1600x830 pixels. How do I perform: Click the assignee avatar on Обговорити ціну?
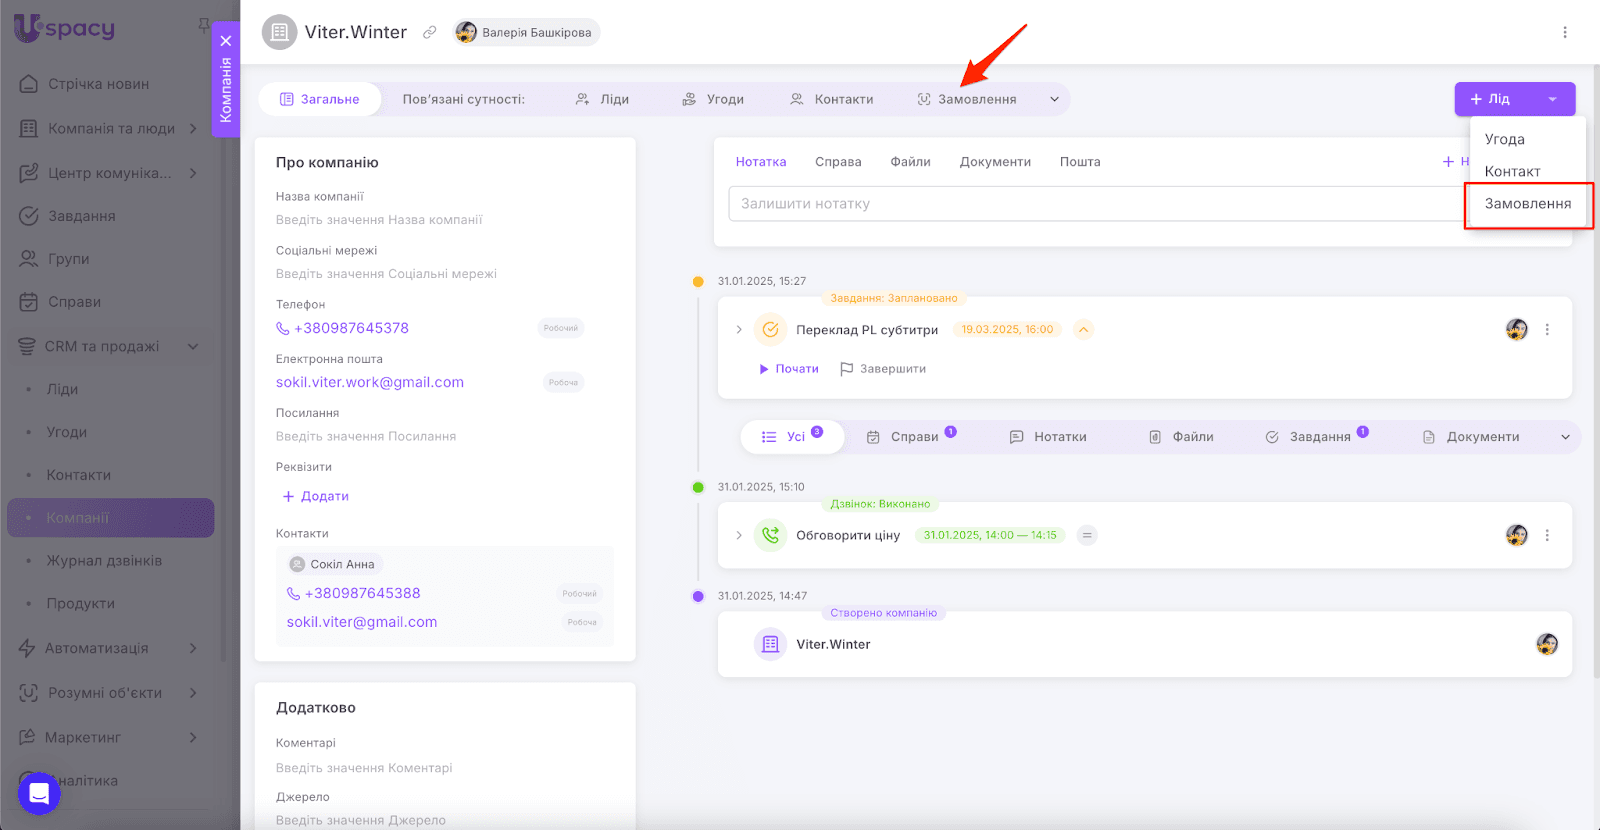(1517, 535)
